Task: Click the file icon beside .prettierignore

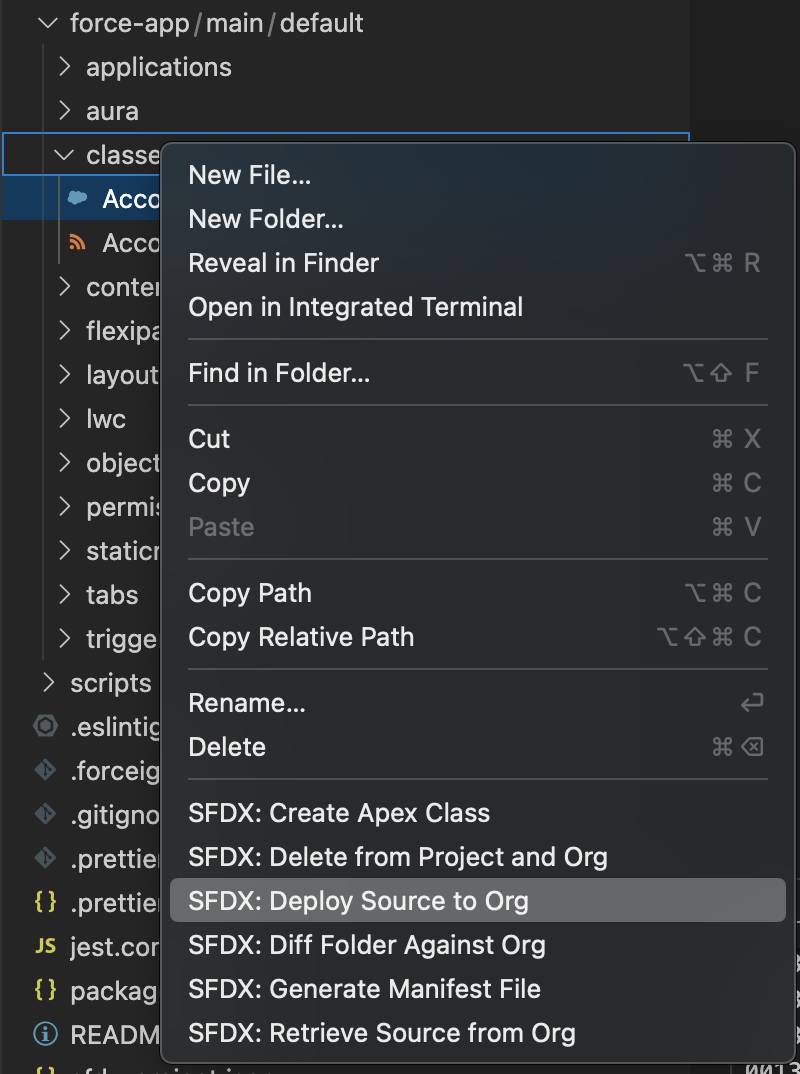Action: coord(44,859)
